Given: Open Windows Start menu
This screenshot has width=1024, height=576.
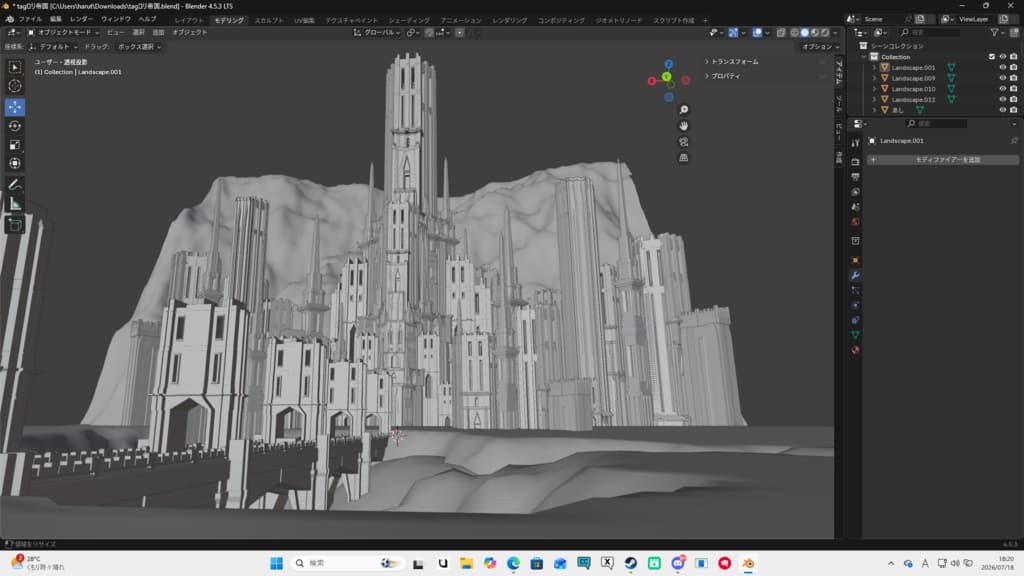Looking at the screenshot, I should point(276,563).
